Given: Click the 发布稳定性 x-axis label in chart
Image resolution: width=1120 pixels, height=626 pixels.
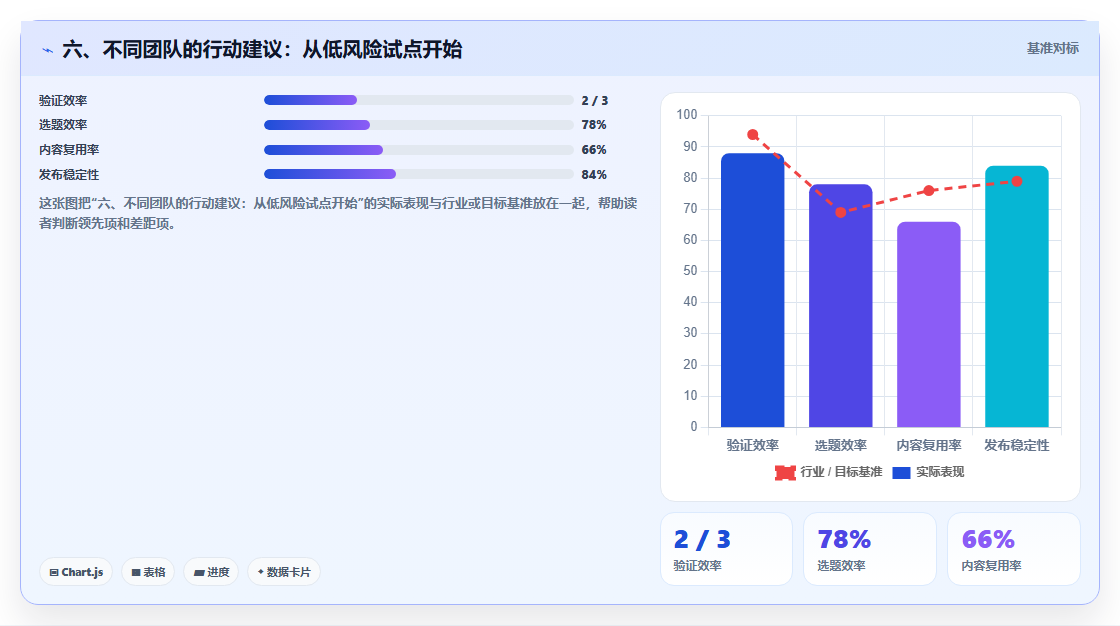Looking at the screenshot, I should pyautogui.click(x=1016, y=445).
